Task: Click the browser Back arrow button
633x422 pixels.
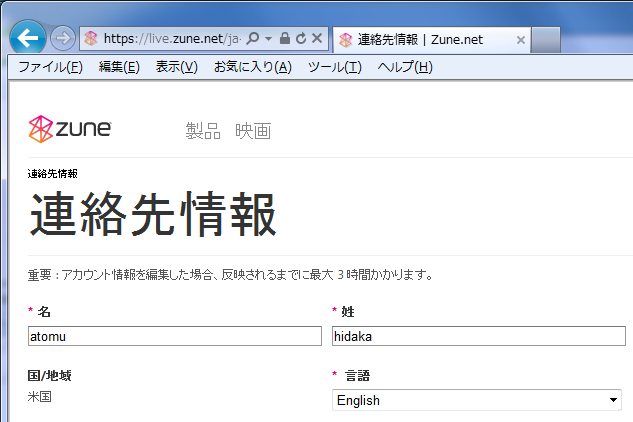Action: click(28, 38)
